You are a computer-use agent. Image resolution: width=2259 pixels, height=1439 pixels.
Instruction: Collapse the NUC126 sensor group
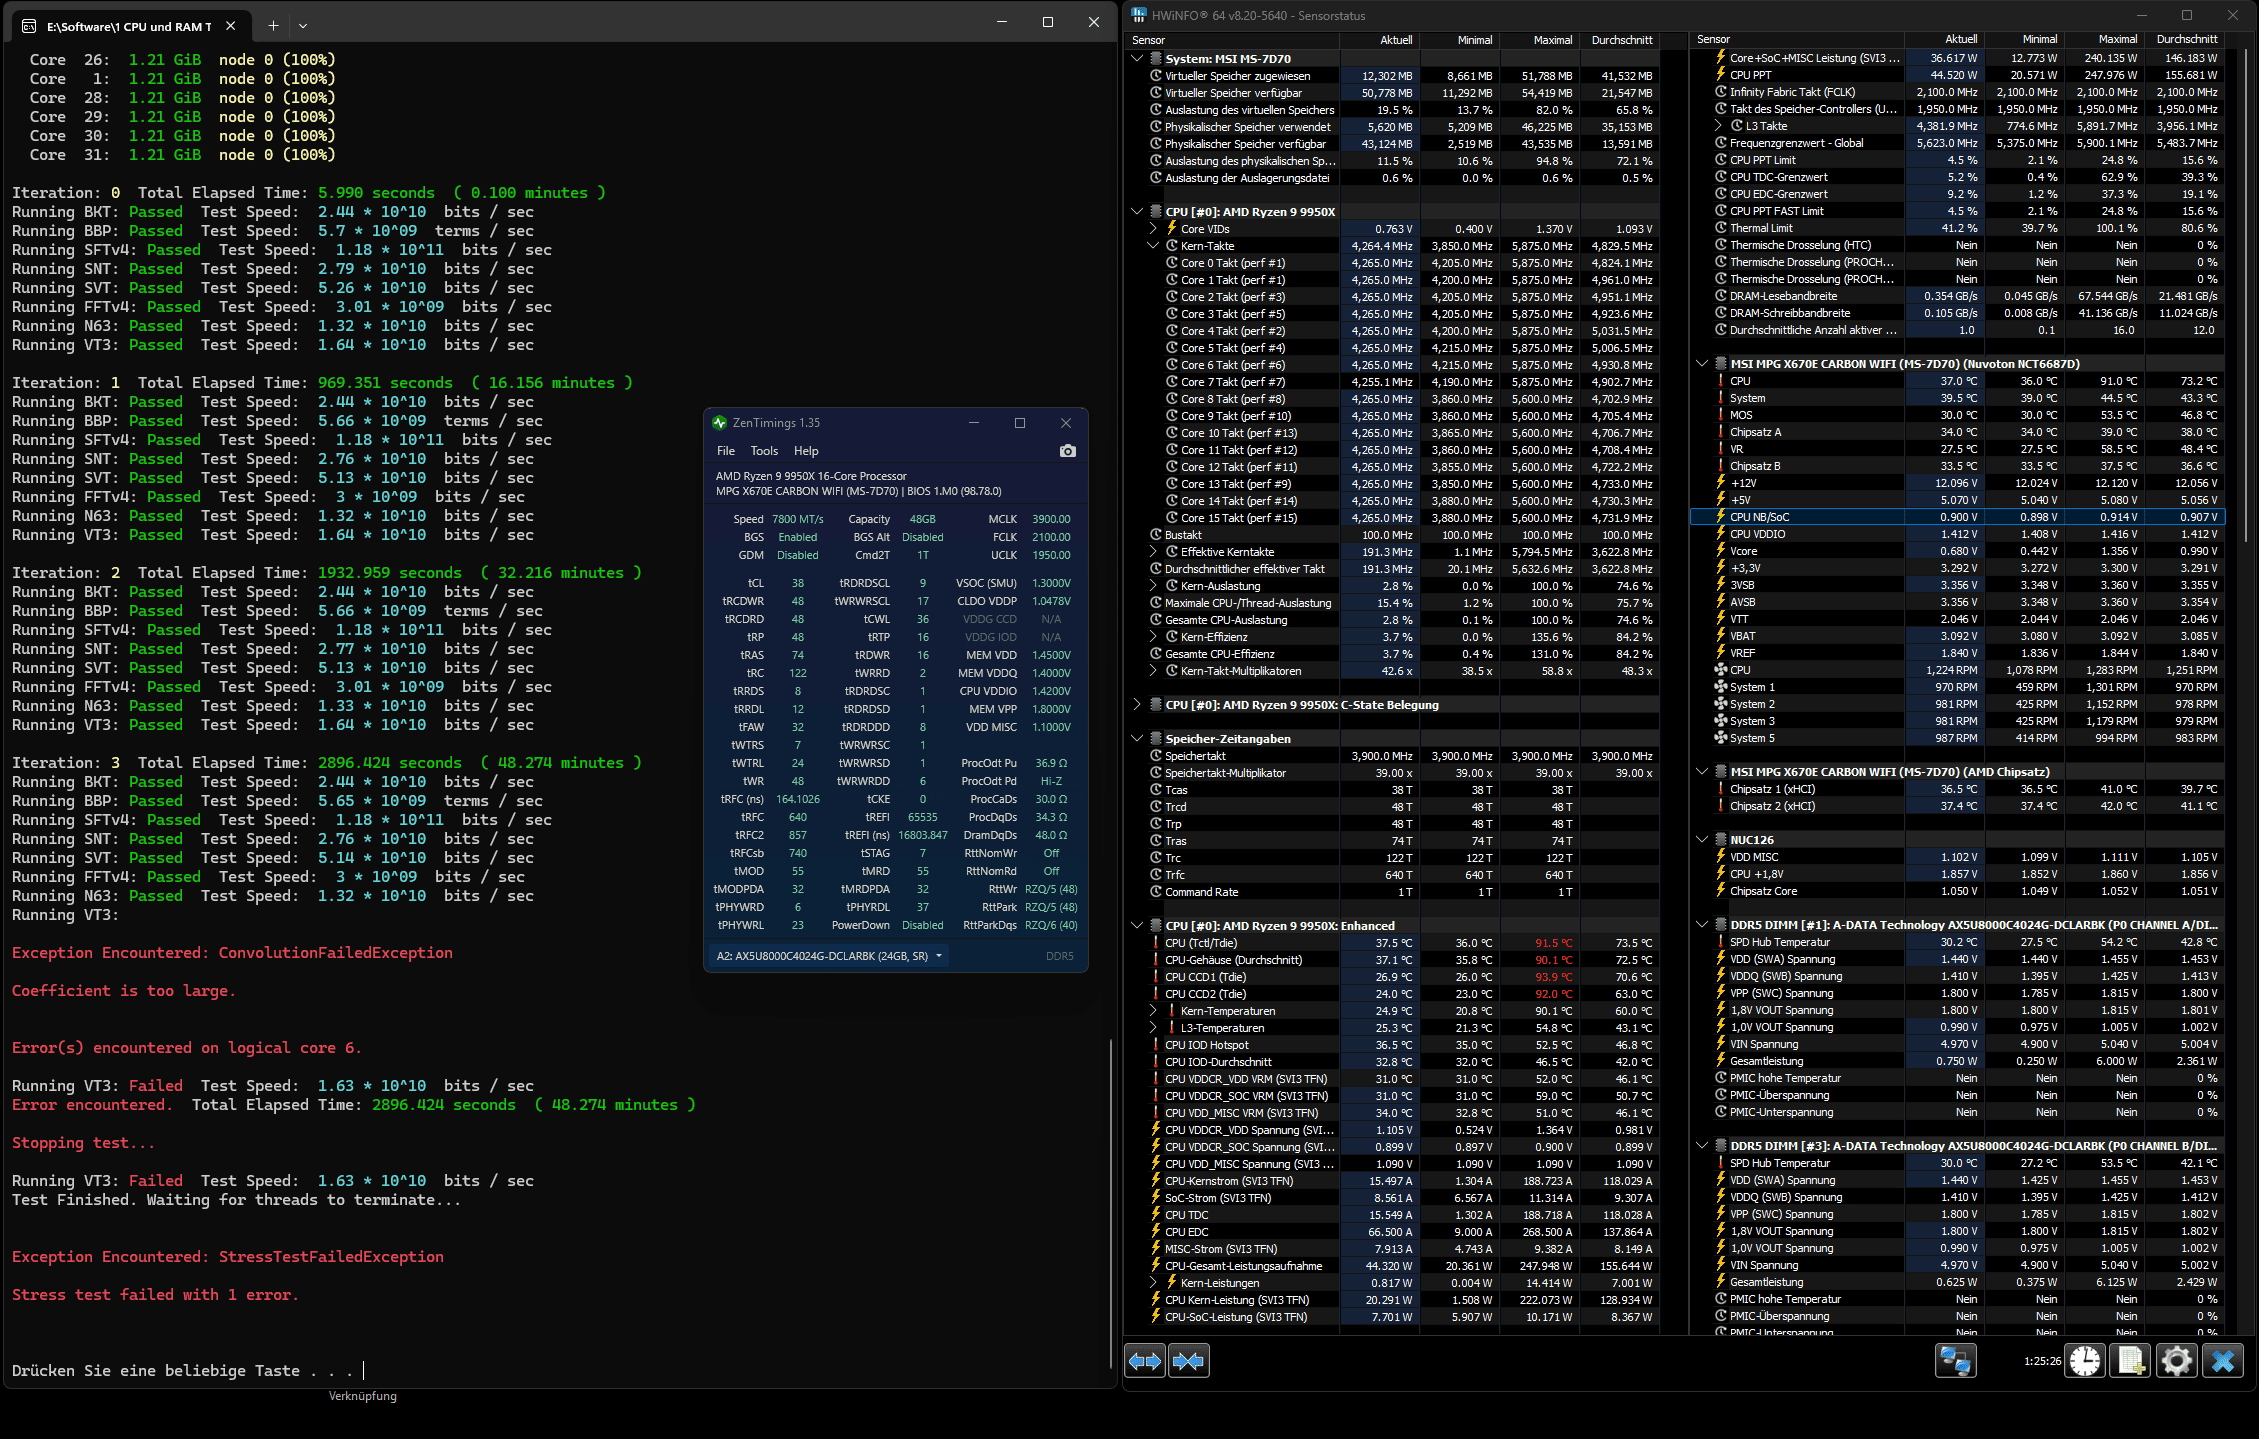1702,840
